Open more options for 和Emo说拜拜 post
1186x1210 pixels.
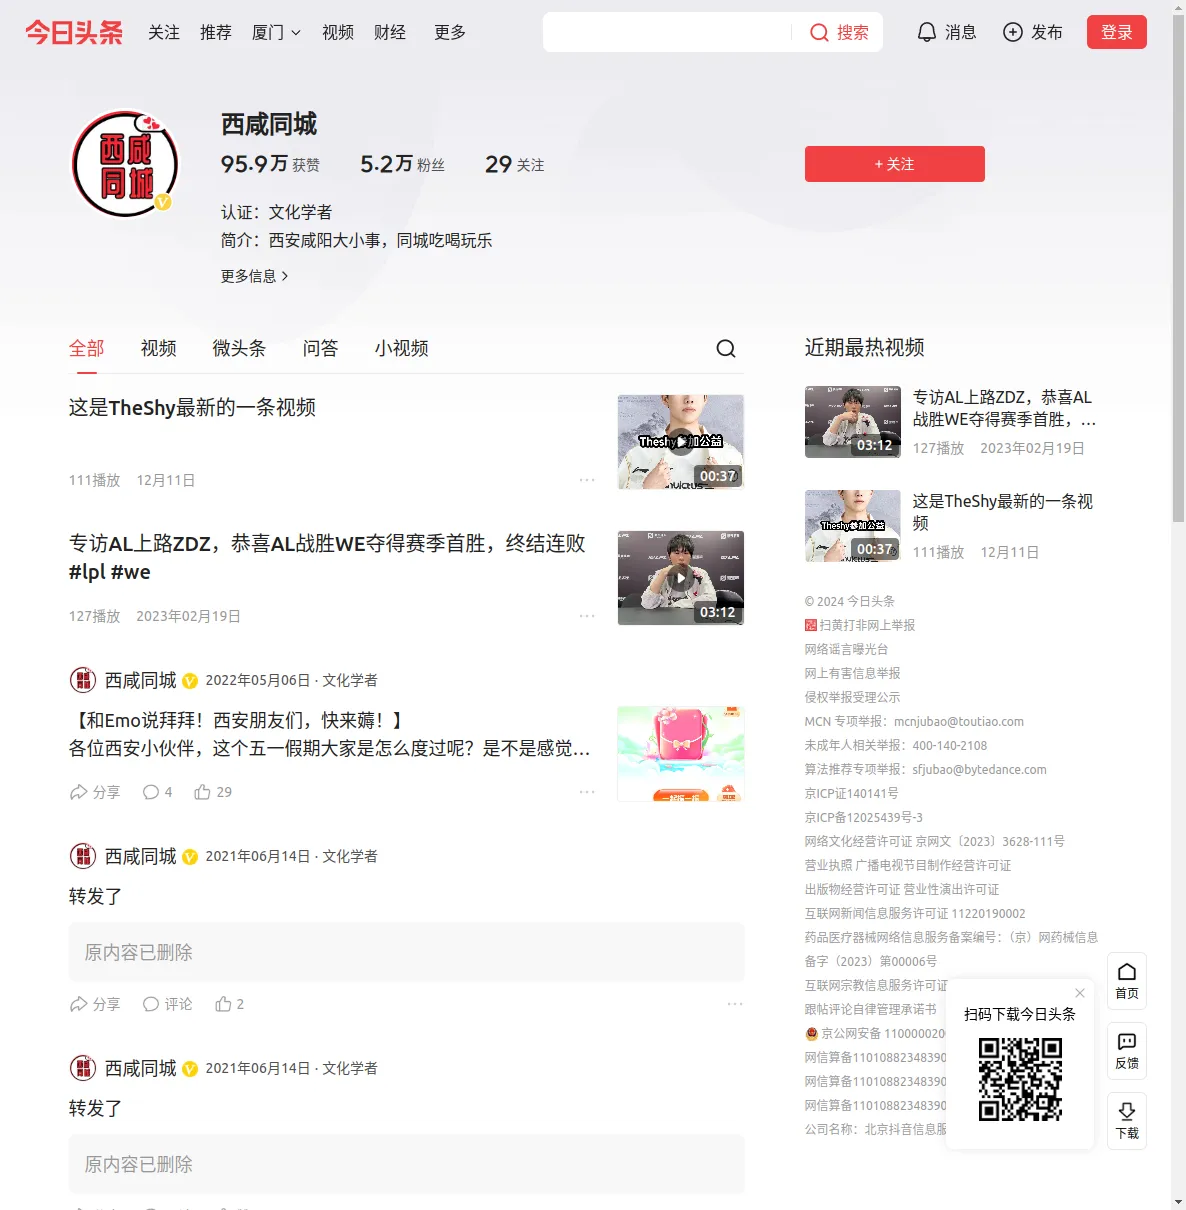(587, 792)
